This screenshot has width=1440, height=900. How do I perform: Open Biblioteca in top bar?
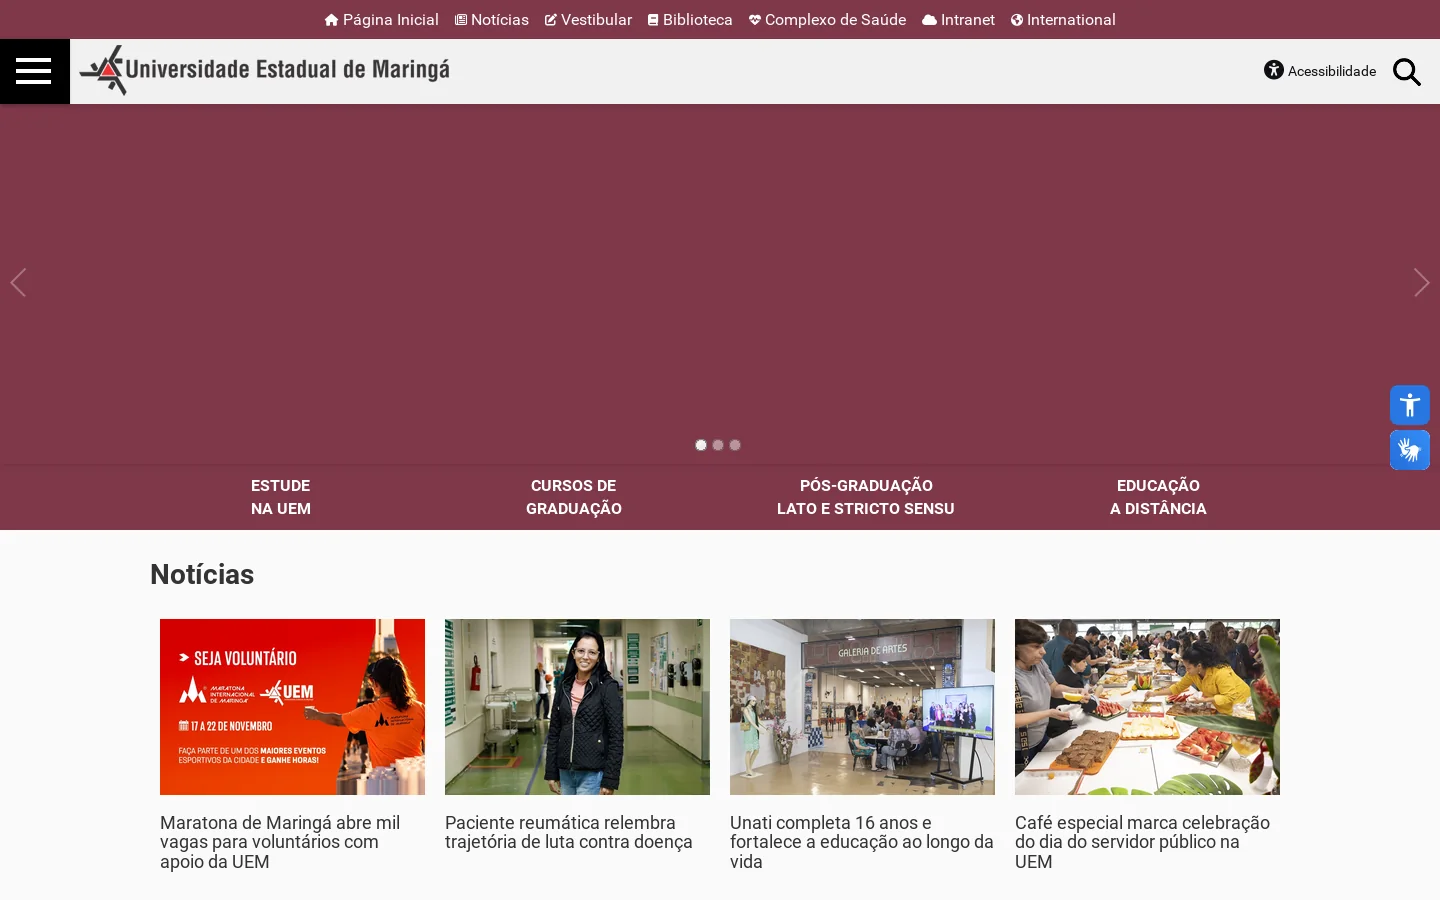[690, 20]
